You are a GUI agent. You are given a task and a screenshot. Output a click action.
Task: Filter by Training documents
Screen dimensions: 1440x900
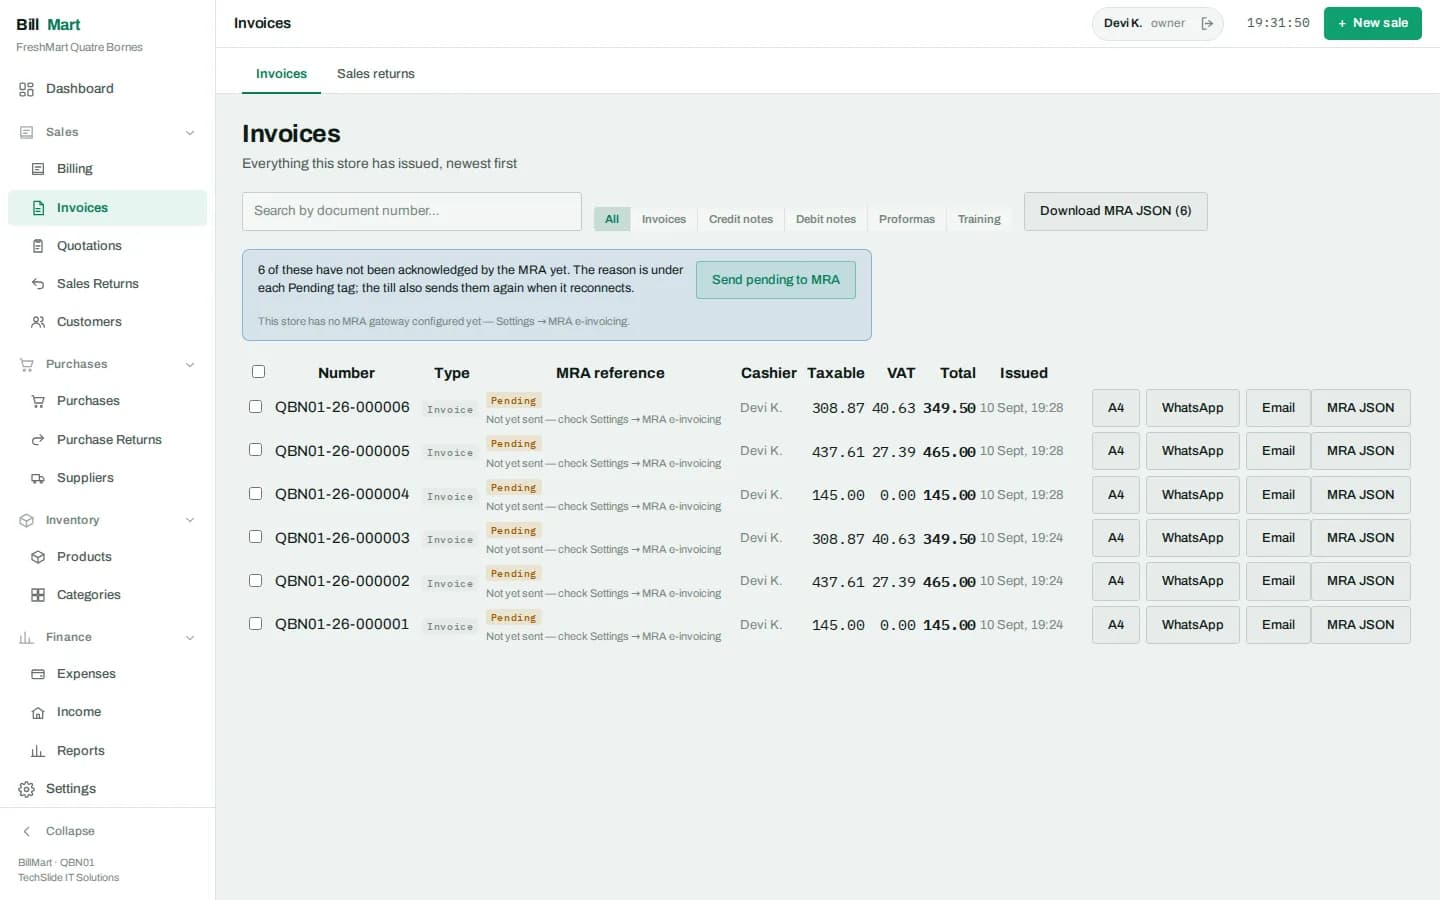pyautogui.click(x=979, y=219)
